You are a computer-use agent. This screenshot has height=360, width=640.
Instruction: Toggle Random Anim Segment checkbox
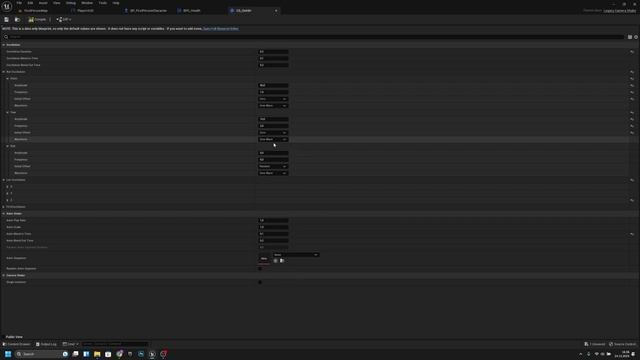click(x=260, y=269)
